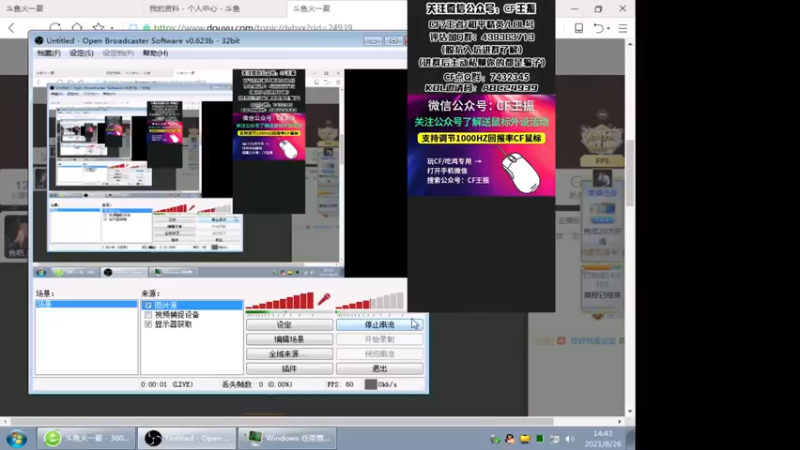Open the reading mode icon in browser toolbar
800x450 pixels.
tap(579, 28)
